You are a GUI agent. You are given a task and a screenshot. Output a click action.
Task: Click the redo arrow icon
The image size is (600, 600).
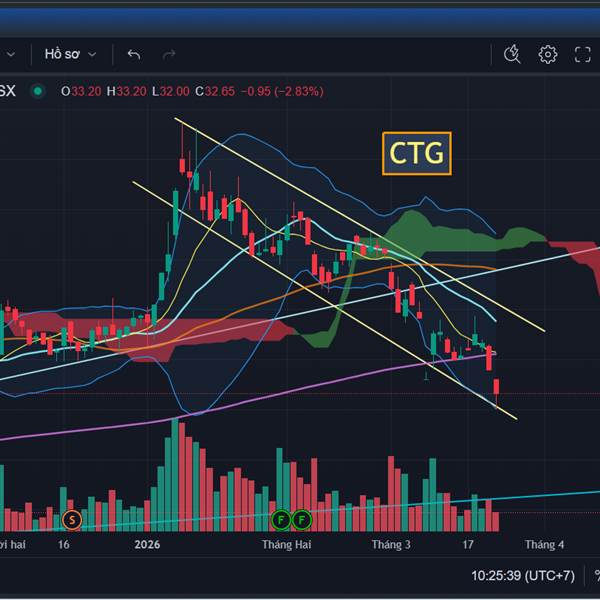tap(169, 55)
